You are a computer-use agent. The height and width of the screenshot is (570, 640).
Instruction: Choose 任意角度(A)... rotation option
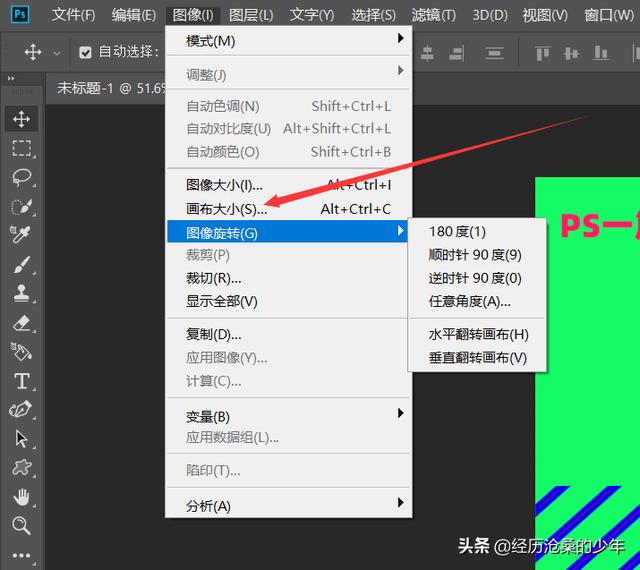tap(477, 301)
